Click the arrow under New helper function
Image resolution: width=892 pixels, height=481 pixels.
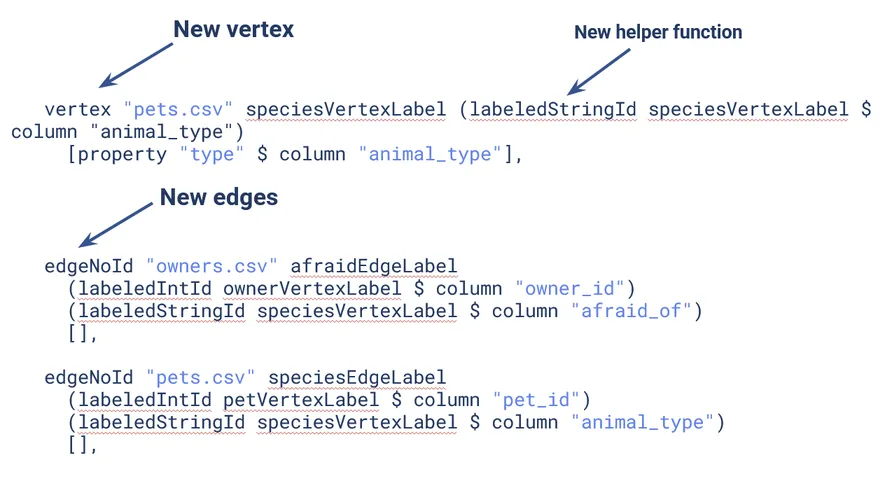(x=599, y=72)
